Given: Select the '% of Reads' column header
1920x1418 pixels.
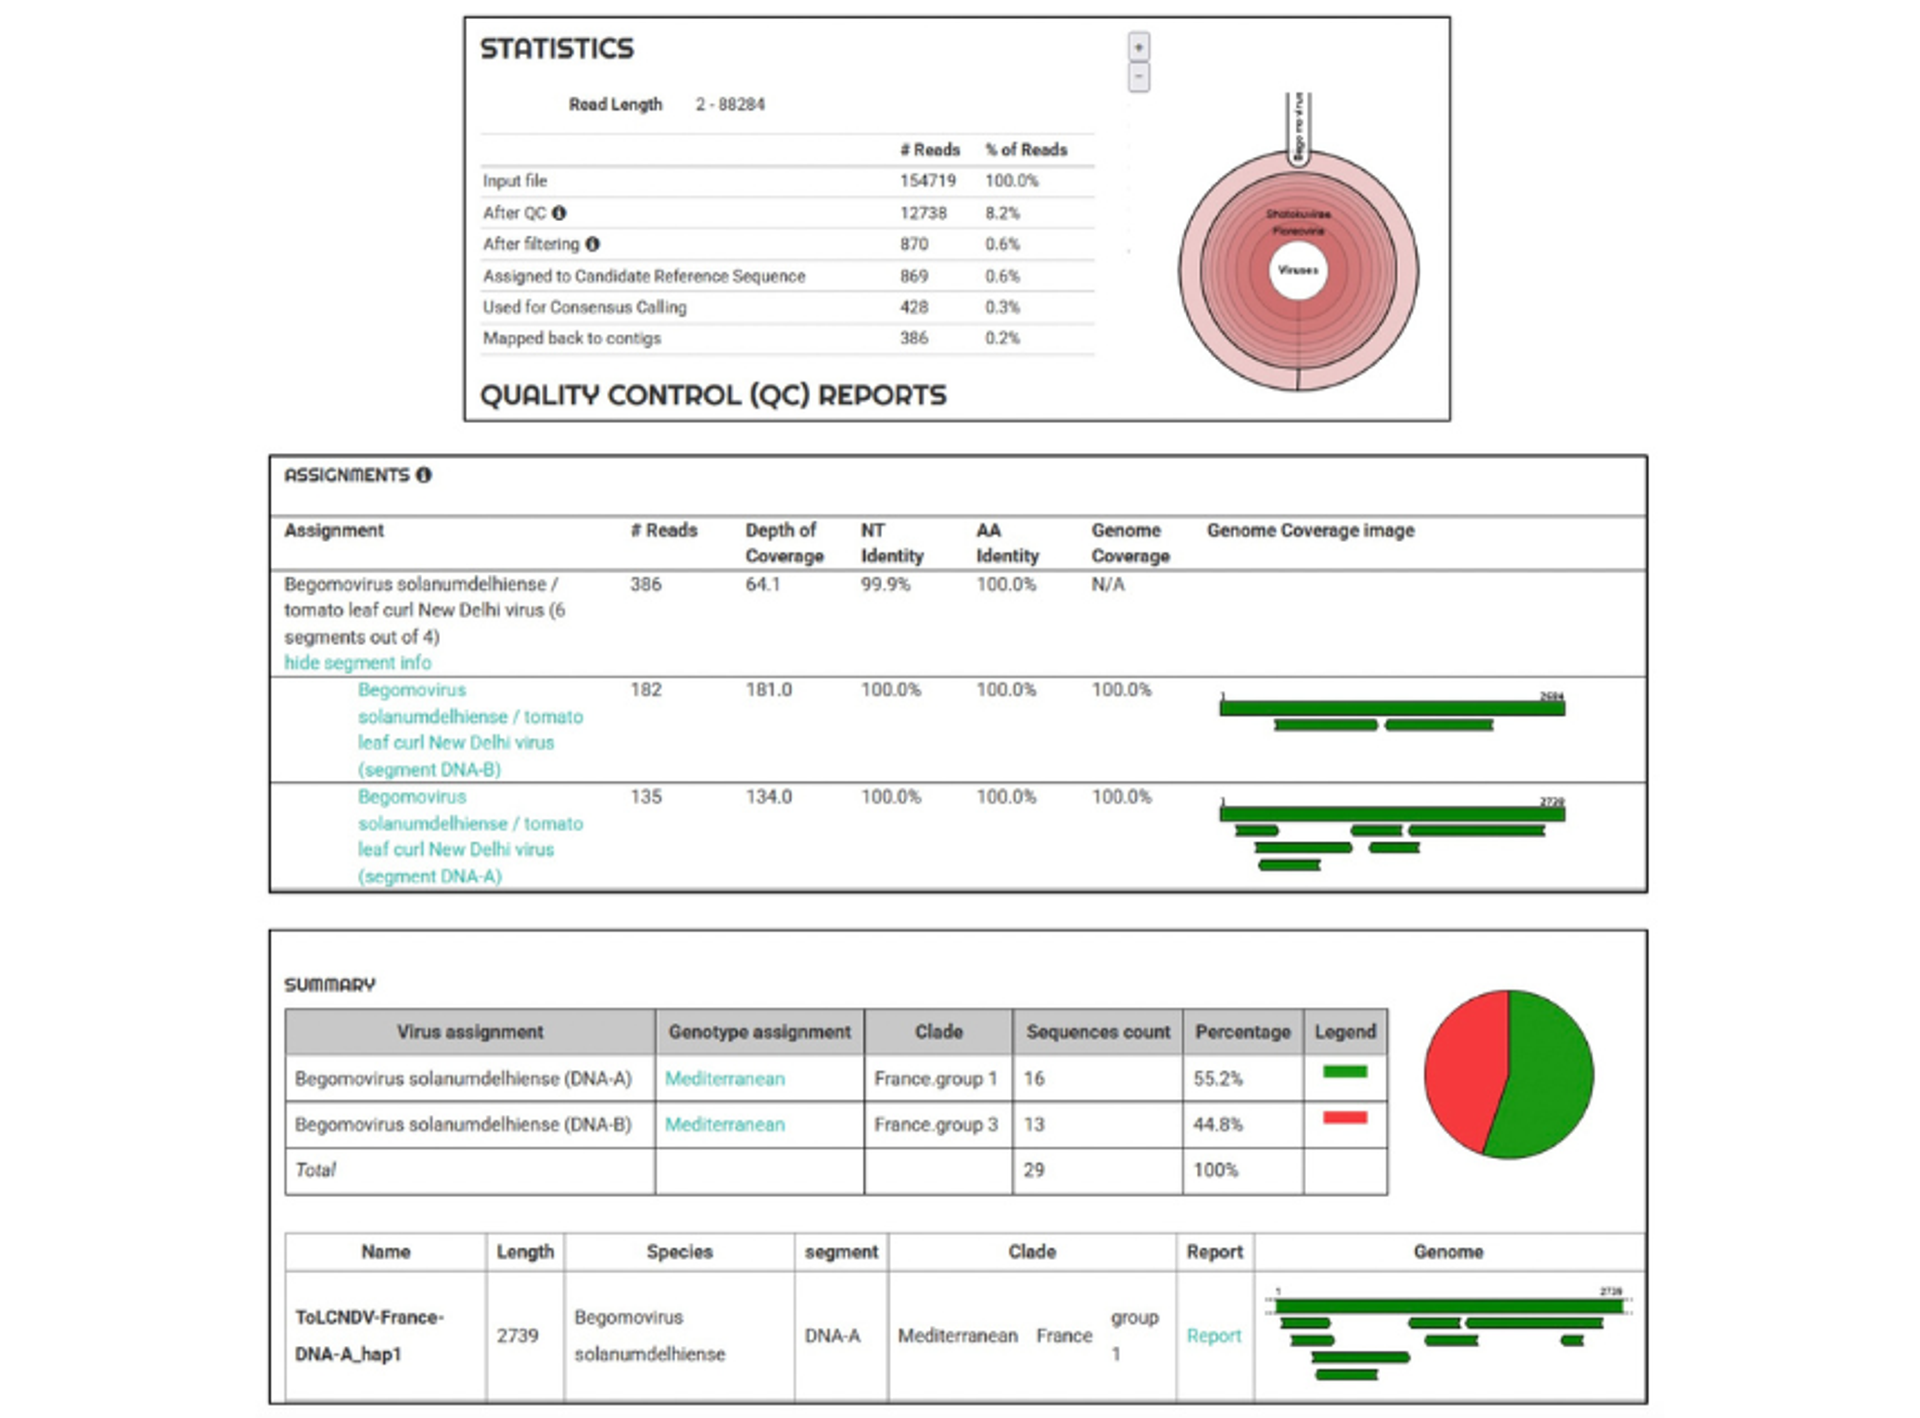Looking at the screenshot, I should click(x=1026, y=149).
